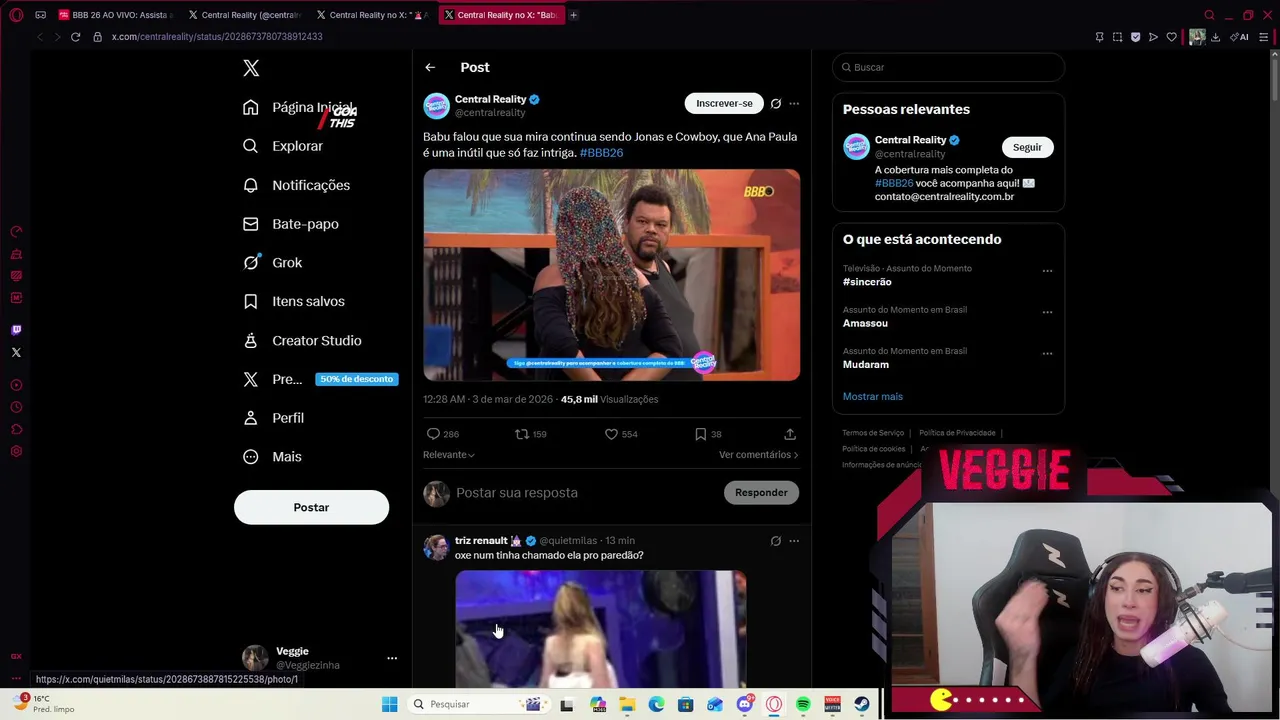Open Política de Privacidade link
Screen dimensions: 1280x720
[957, 433]
